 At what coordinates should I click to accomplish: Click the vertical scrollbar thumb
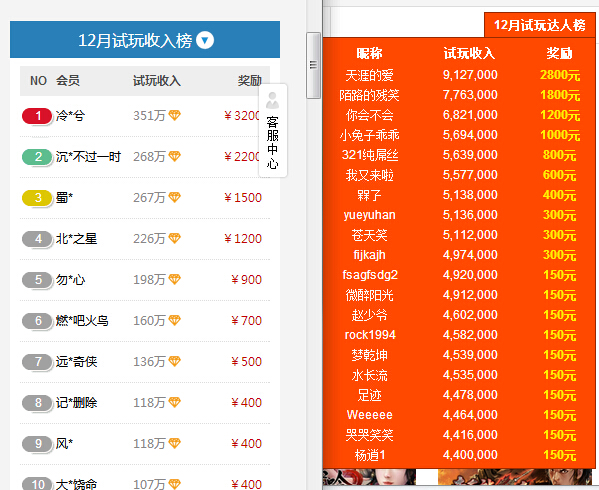313,66
